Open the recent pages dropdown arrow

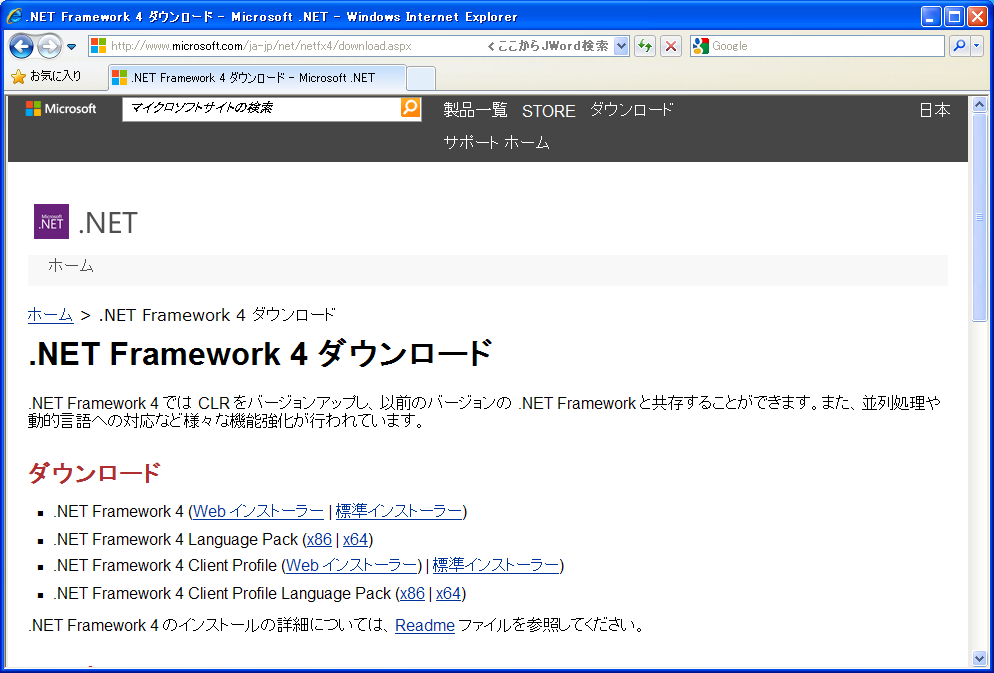(72, 46)
